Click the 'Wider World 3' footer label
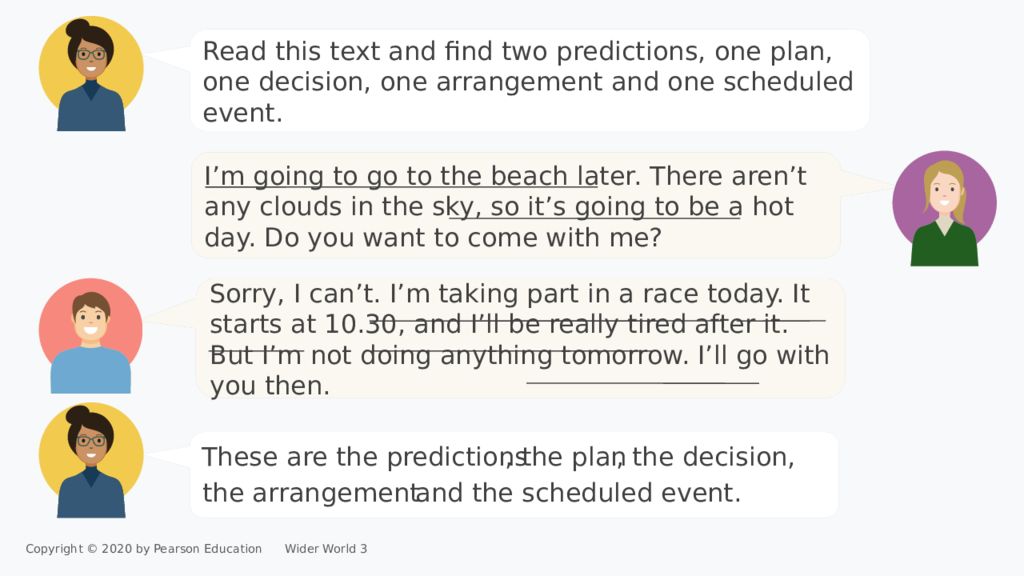 (x=326, y=549)
